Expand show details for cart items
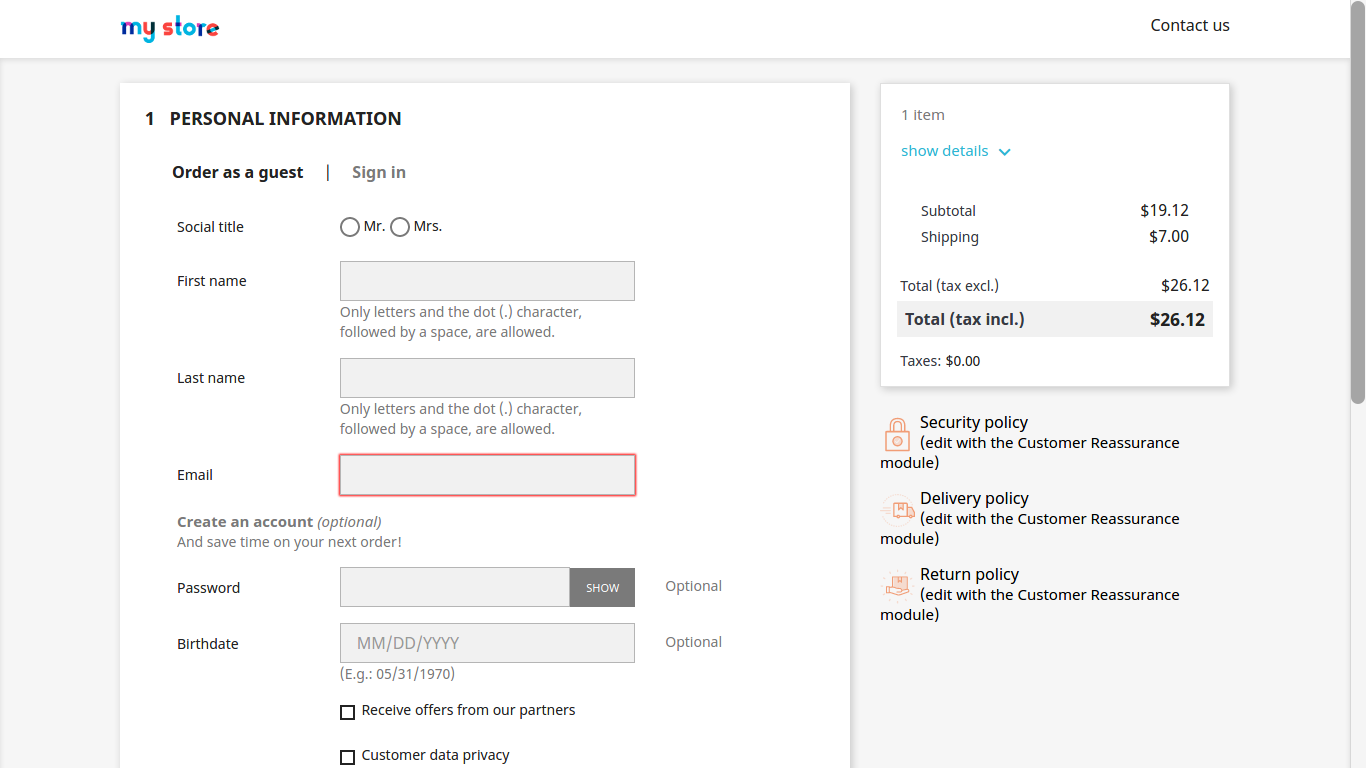Image resolution: width=1366 pixels, height=768 pixels. (944, 151)
